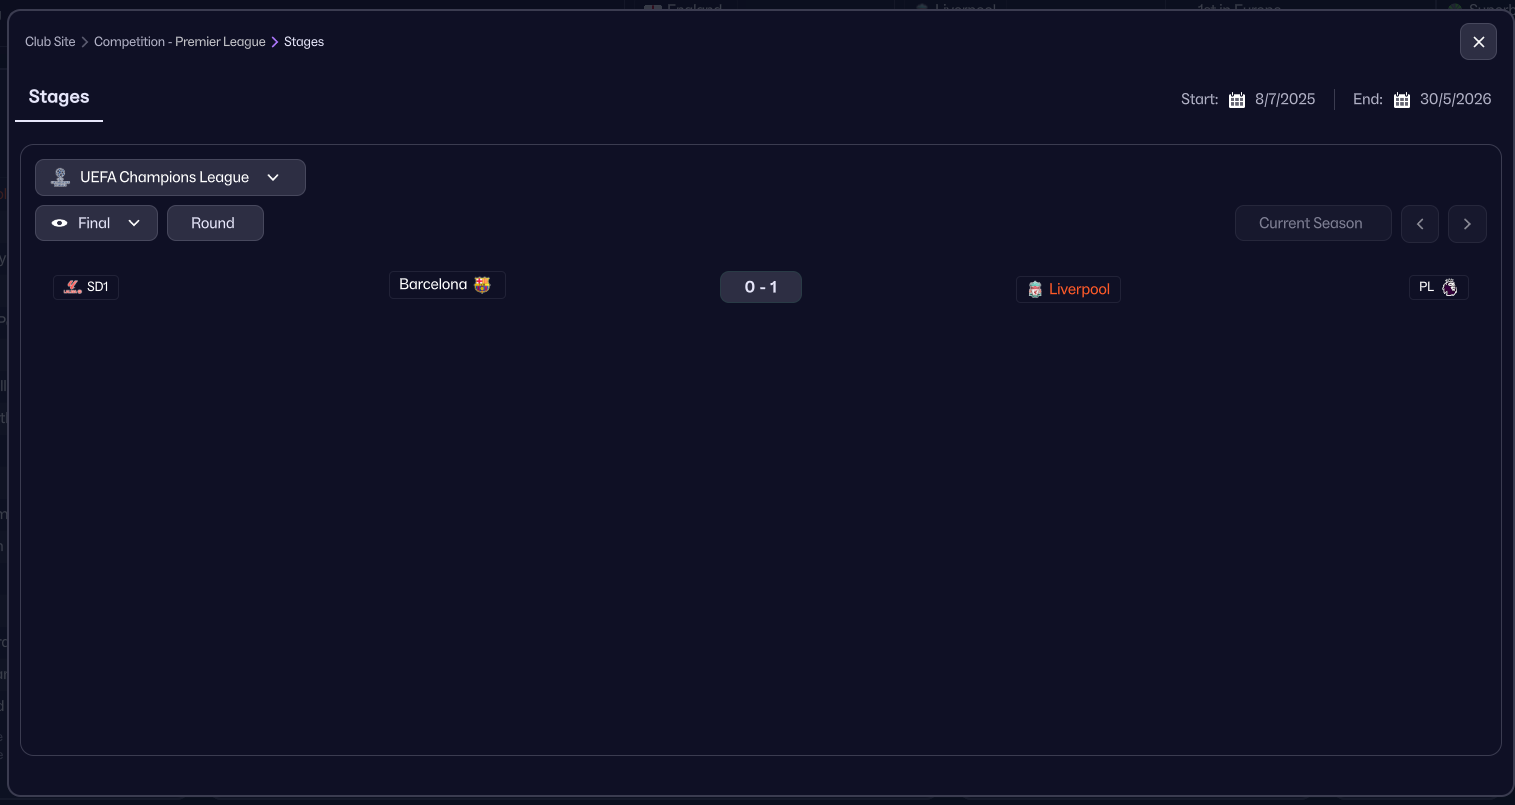Click the UEFA Champions League trophy icon
The image size is (1515, 805).
(60, 178)
